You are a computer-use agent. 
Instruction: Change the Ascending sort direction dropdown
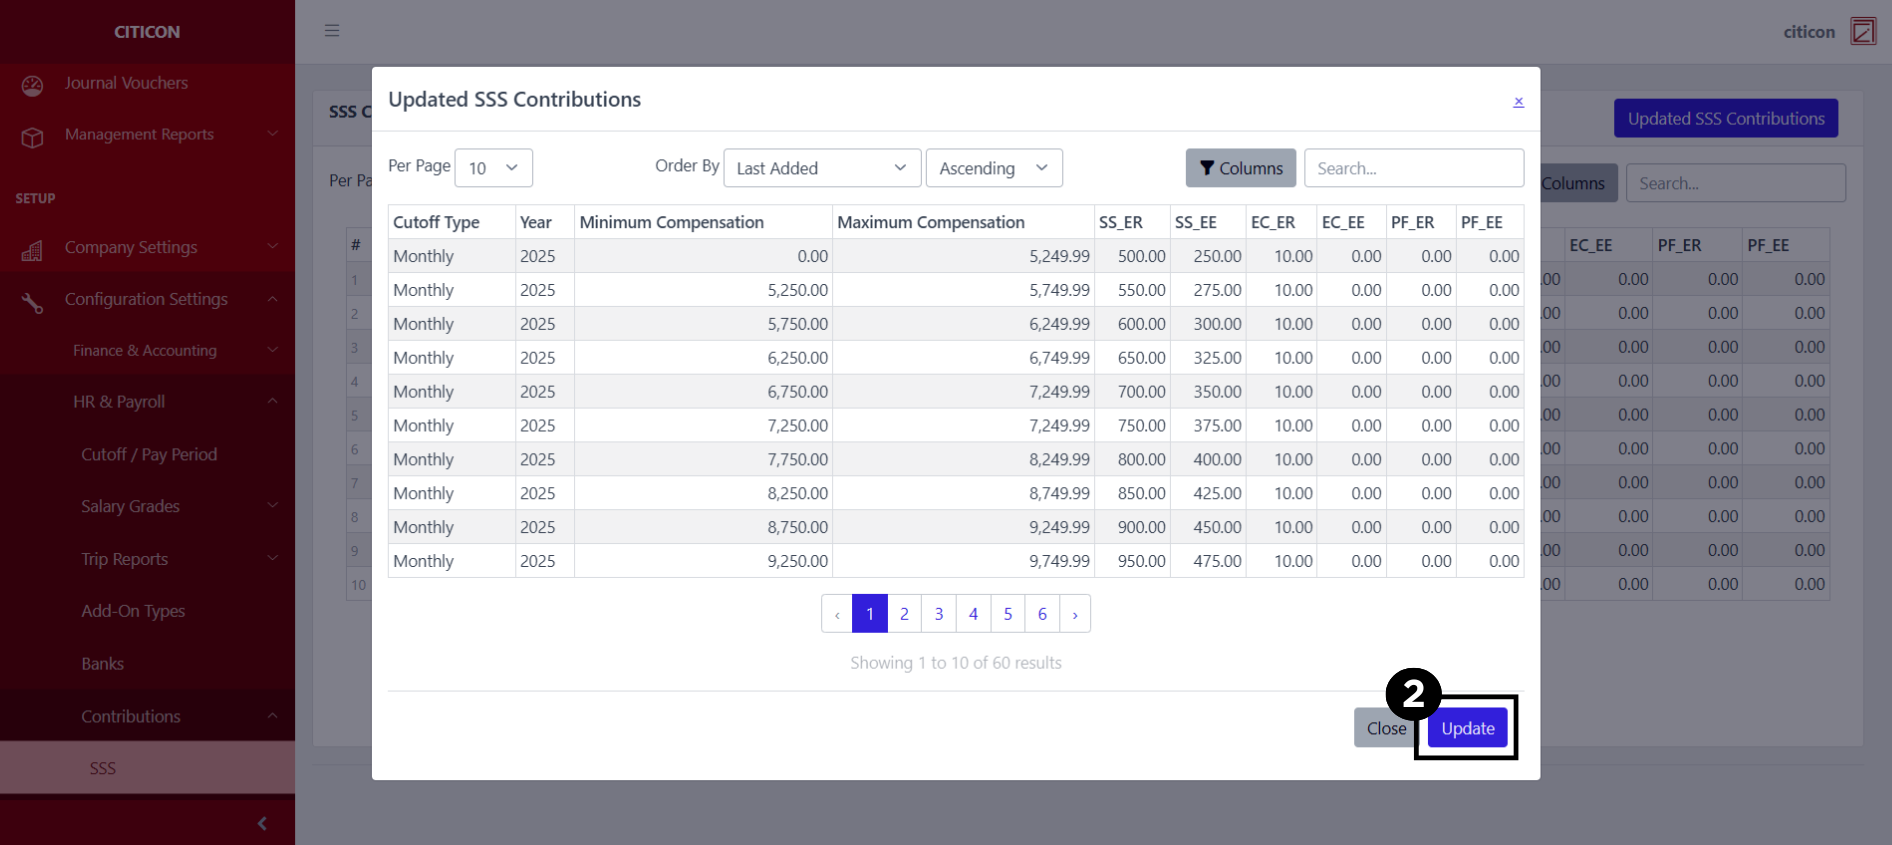[993, 168]
